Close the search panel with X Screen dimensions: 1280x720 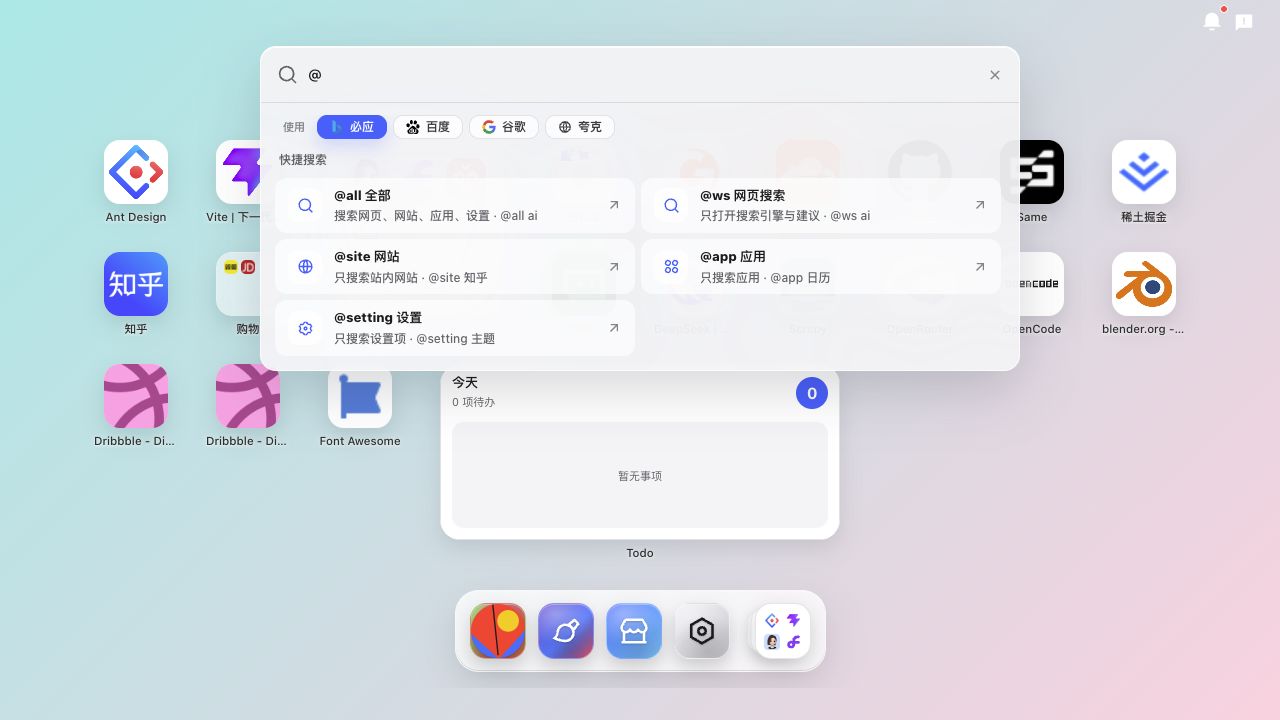point(995,75)
